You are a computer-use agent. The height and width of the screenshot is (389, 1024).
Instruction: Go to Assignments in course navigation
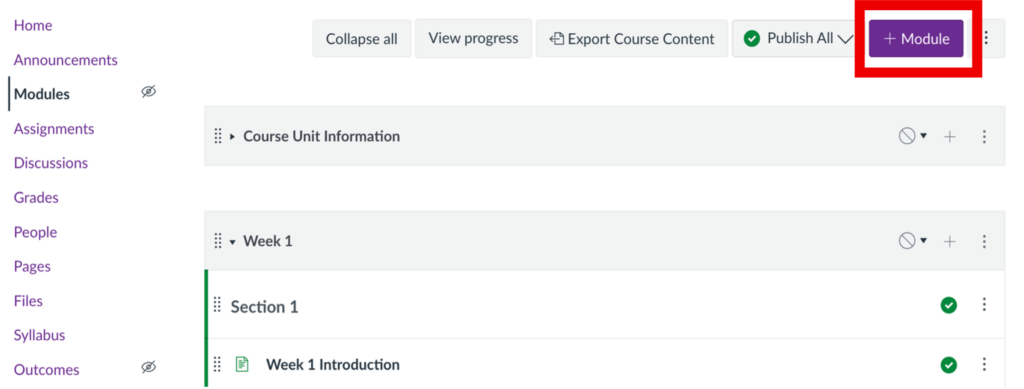point(54,129)
